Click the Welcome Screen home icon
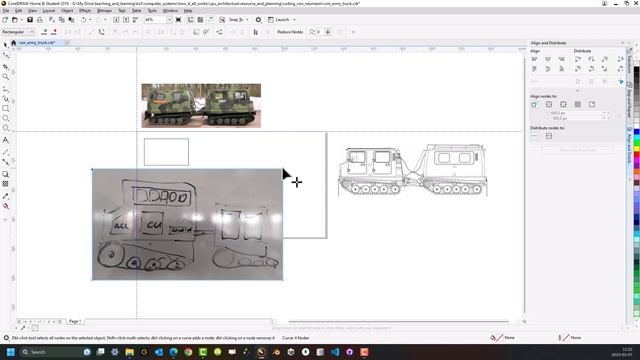640x360 pixels. click(x=13, y=43)
